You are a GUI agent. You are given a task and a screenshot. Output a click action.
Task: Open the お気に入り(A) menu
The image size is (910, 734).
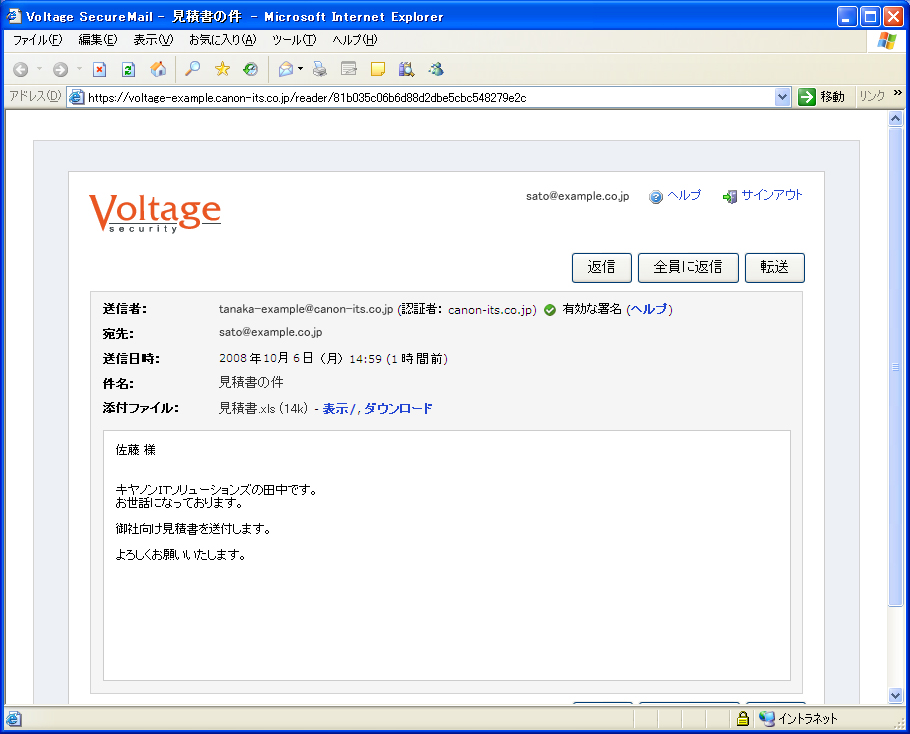(222, 40)
